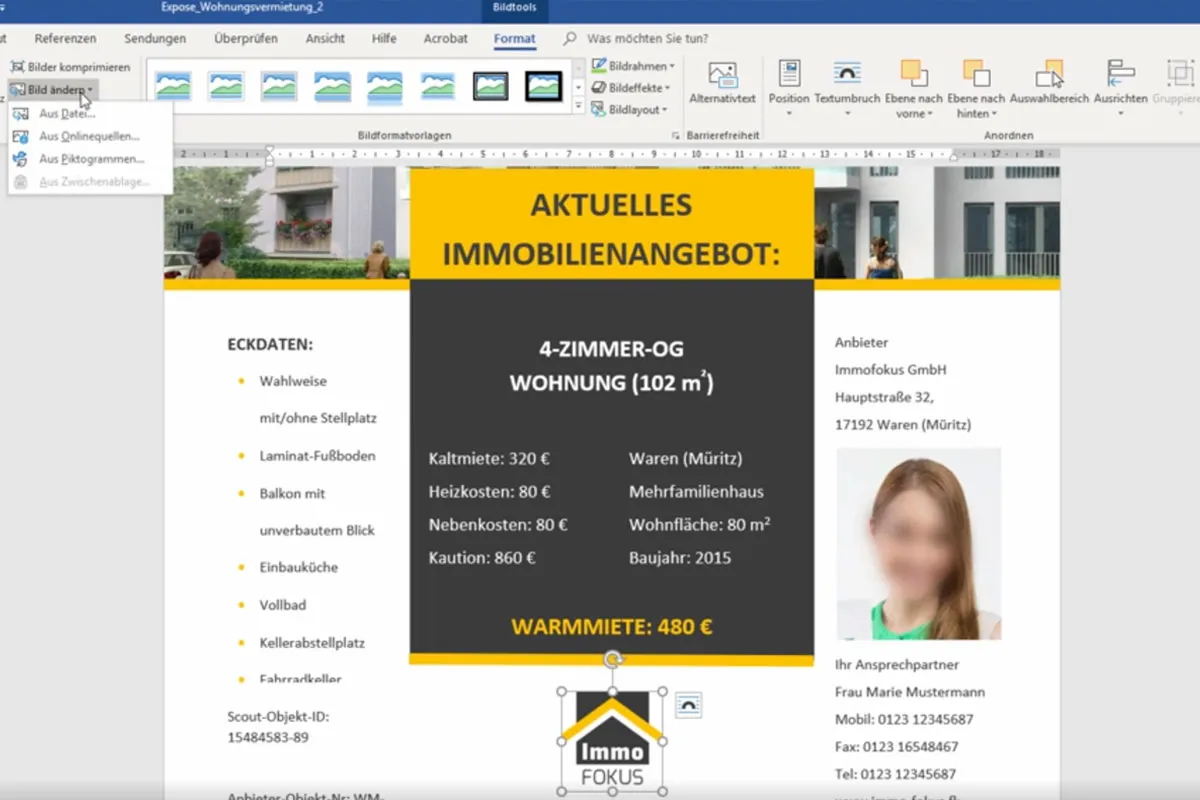The height and width of the screenshot is (800, 1200).
Task: Select the Immo Fokus logo image
Action: coord(613,741)
